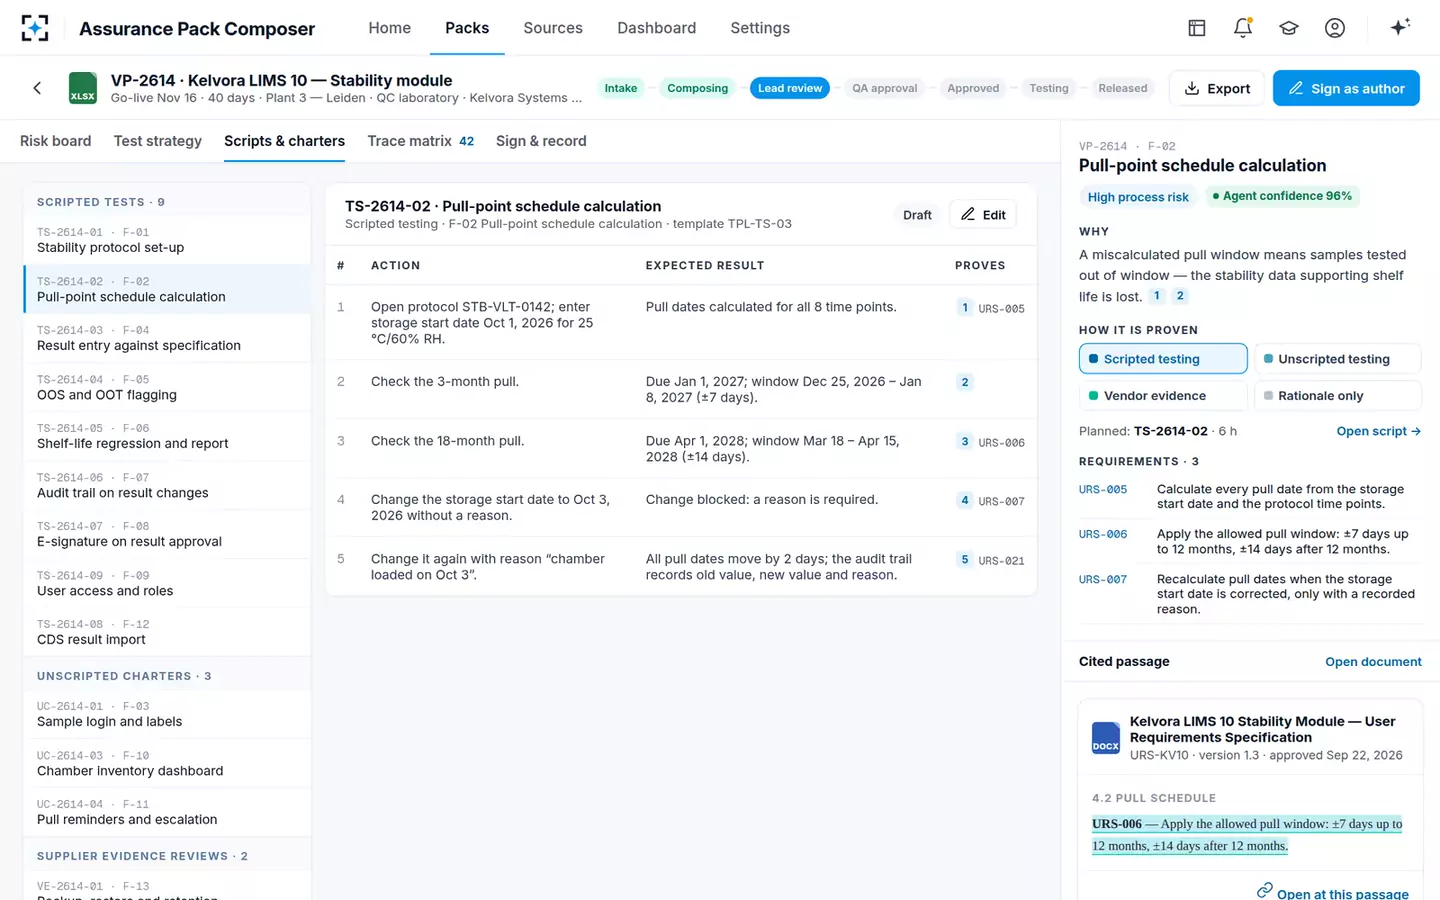Click the Assurance Pack Composer logo icon
Screen dimensions: 1440x900
35,28
